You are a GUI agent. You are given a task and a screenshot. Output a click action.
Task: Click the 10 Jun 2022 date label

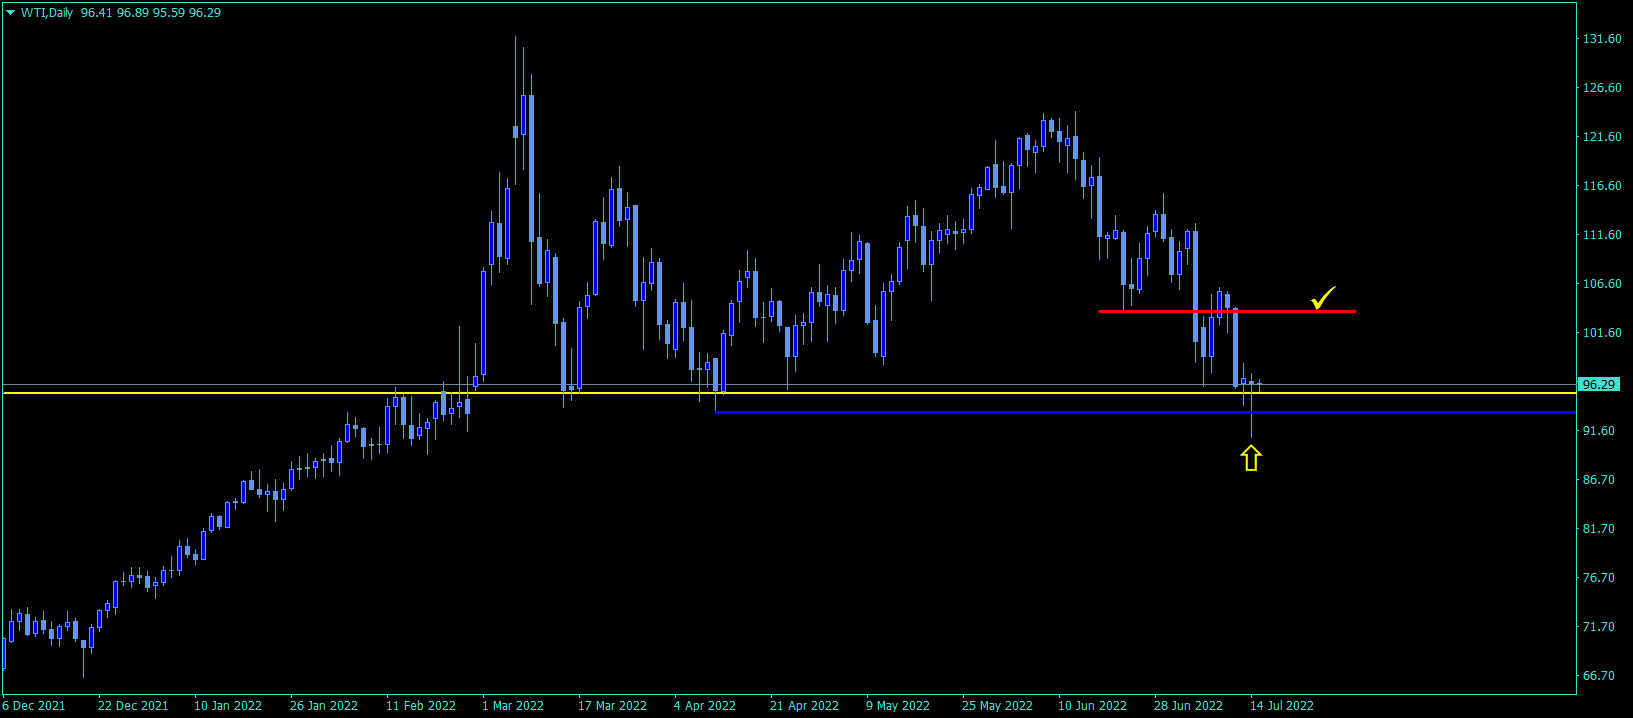pos(1093,706)
